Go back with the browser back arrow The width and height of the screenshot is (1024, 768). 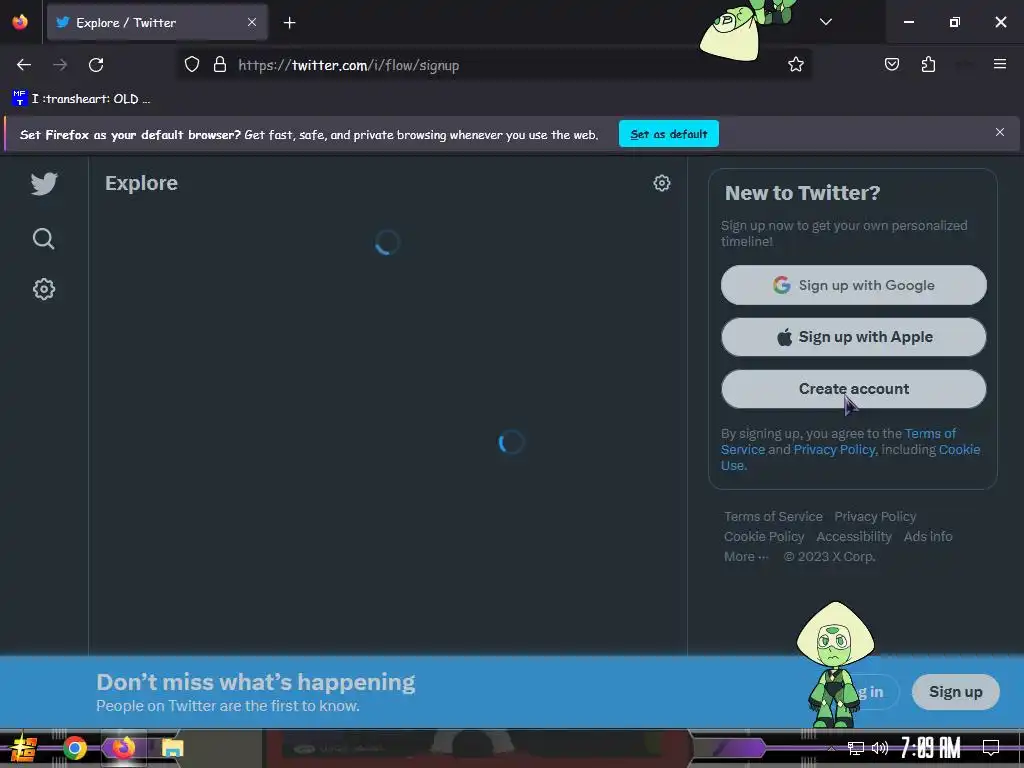[24, 65]
